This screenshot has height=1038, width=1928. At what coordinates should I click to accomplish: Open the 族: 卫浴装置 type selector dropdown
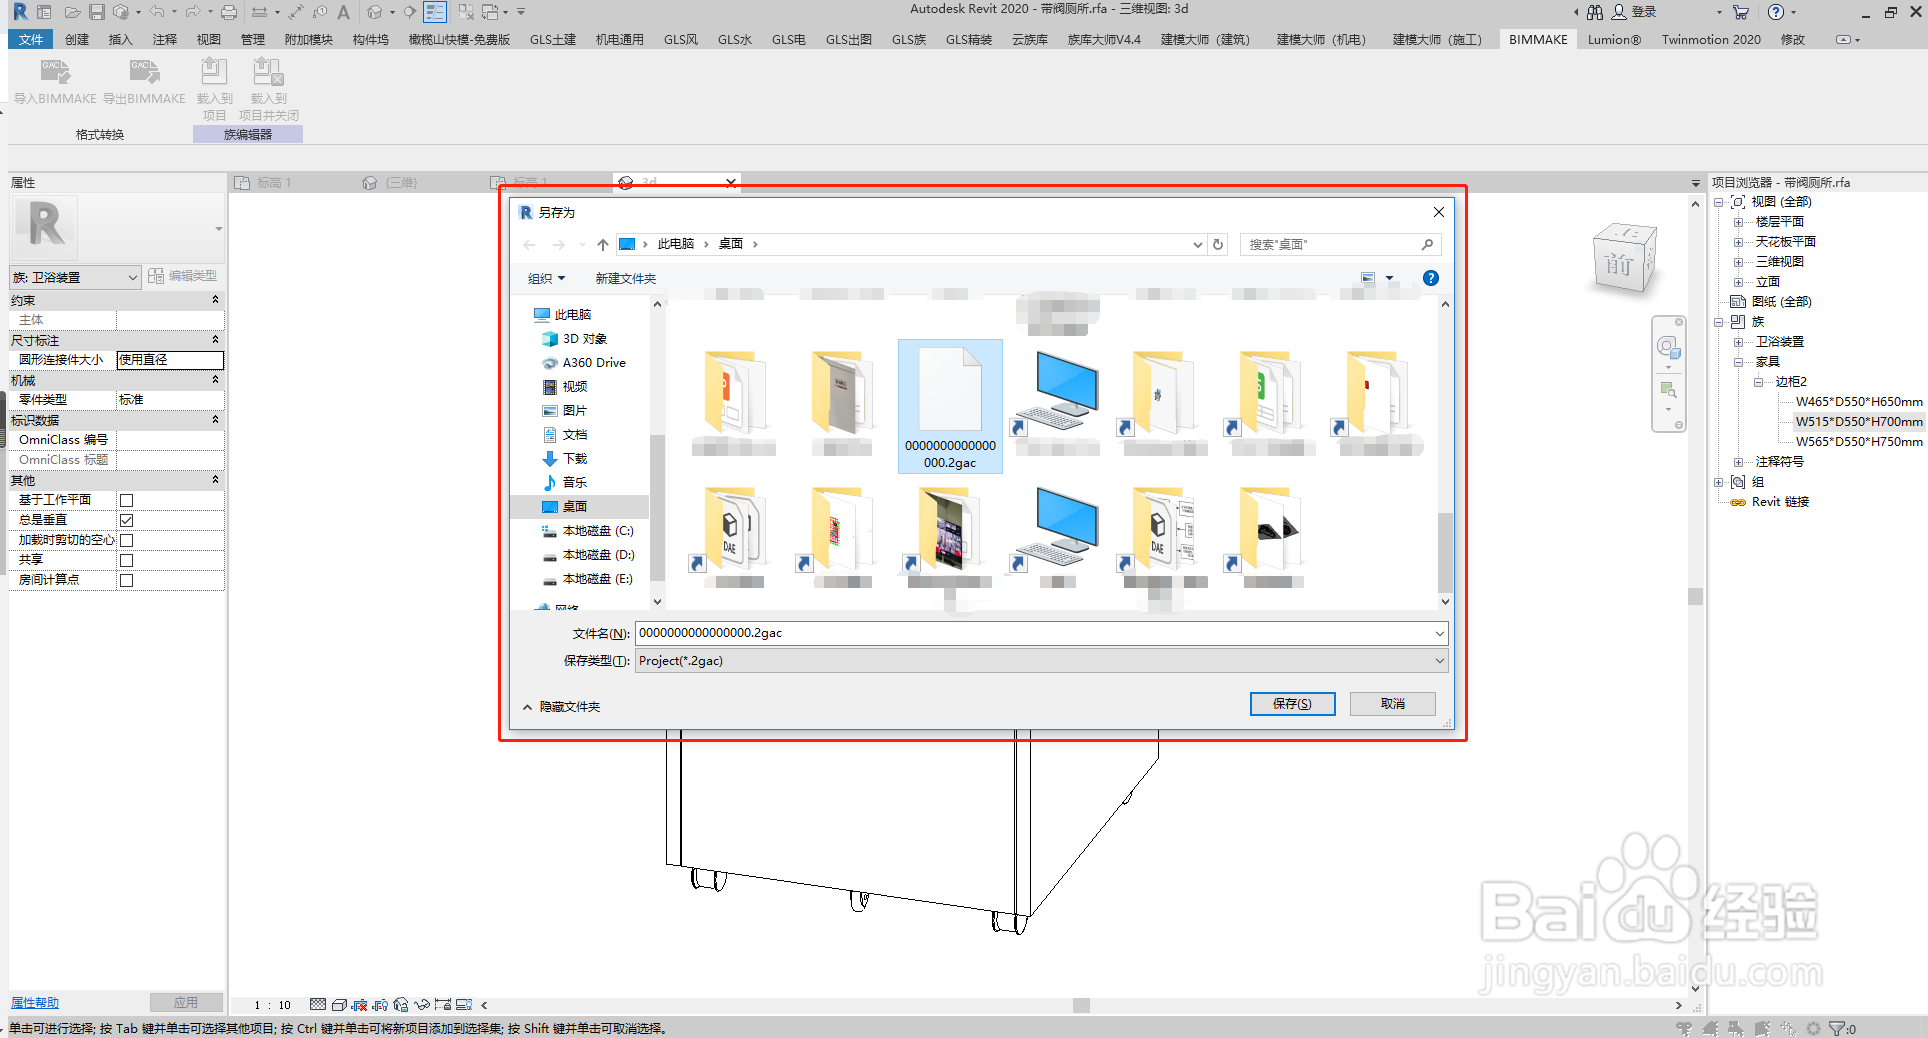75,277
